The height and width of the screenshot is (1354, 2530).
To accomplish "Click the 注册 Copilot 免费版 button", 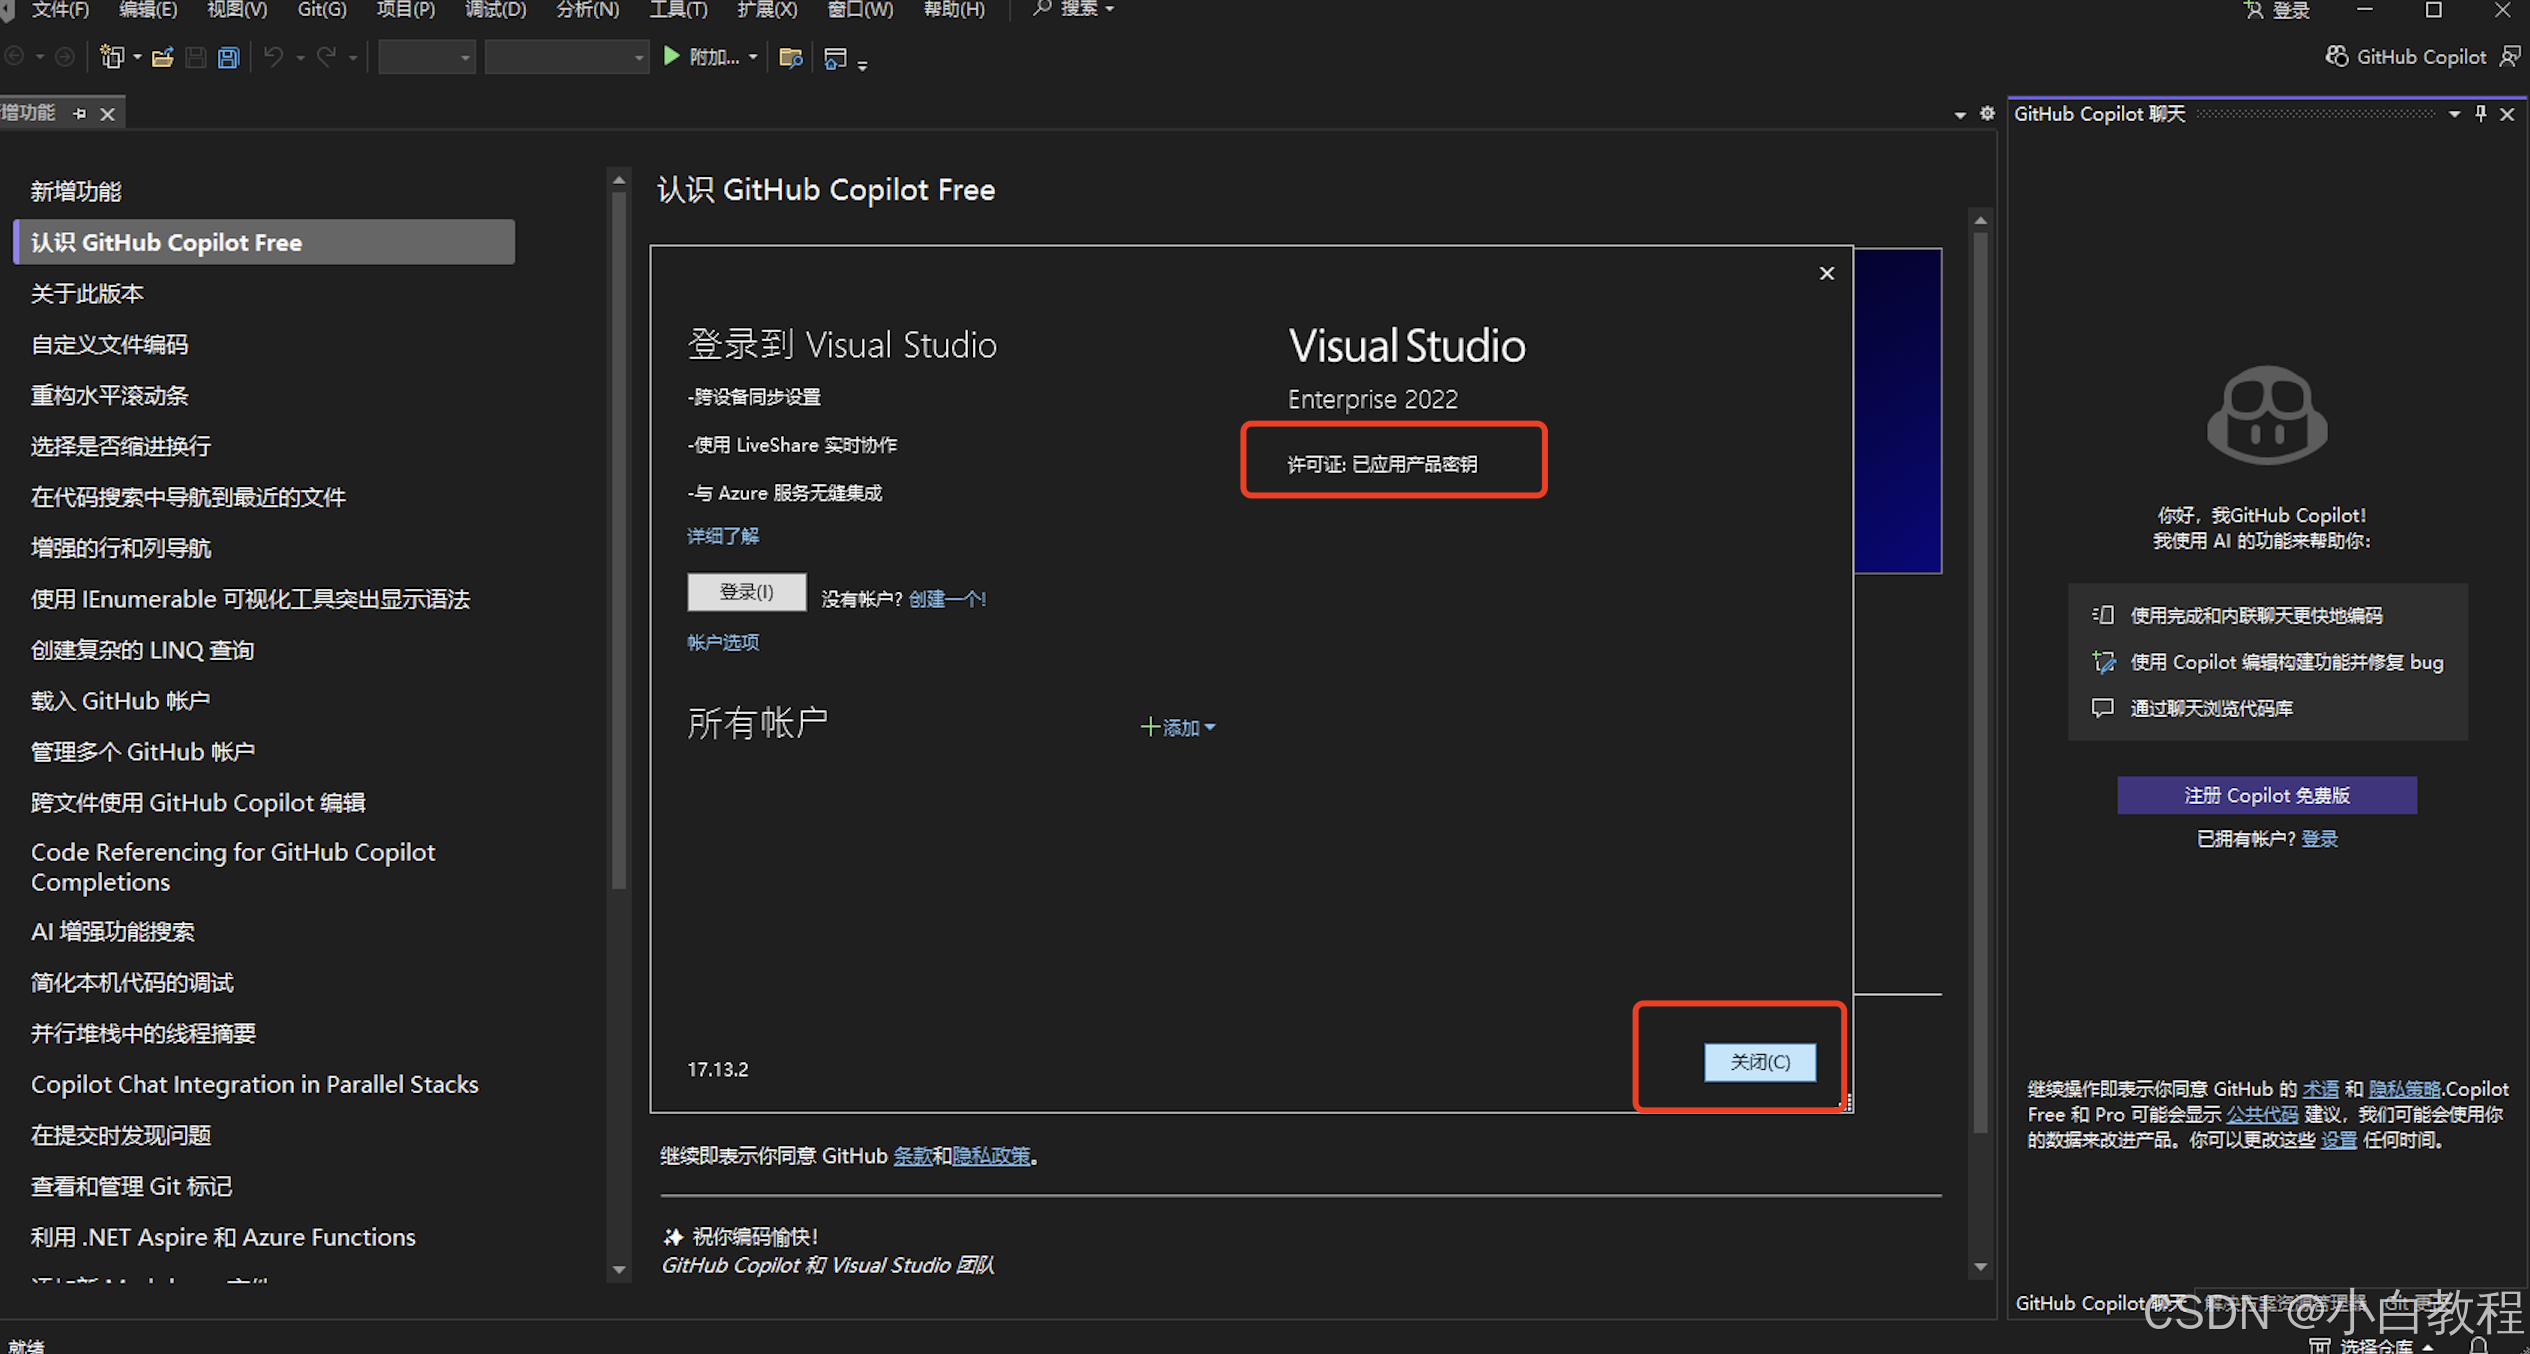I will click(x=2266, y=795).
